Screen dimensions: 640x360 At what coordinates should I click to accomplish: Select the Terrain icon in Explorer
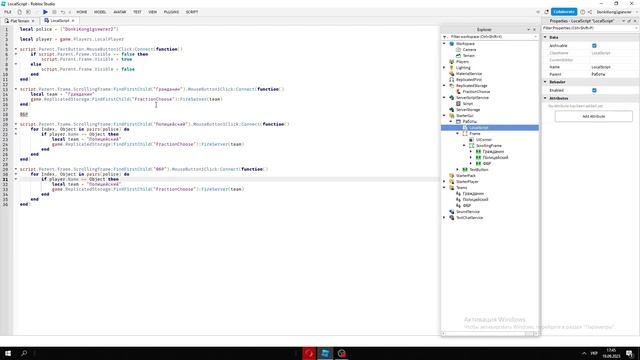point(458,56)
